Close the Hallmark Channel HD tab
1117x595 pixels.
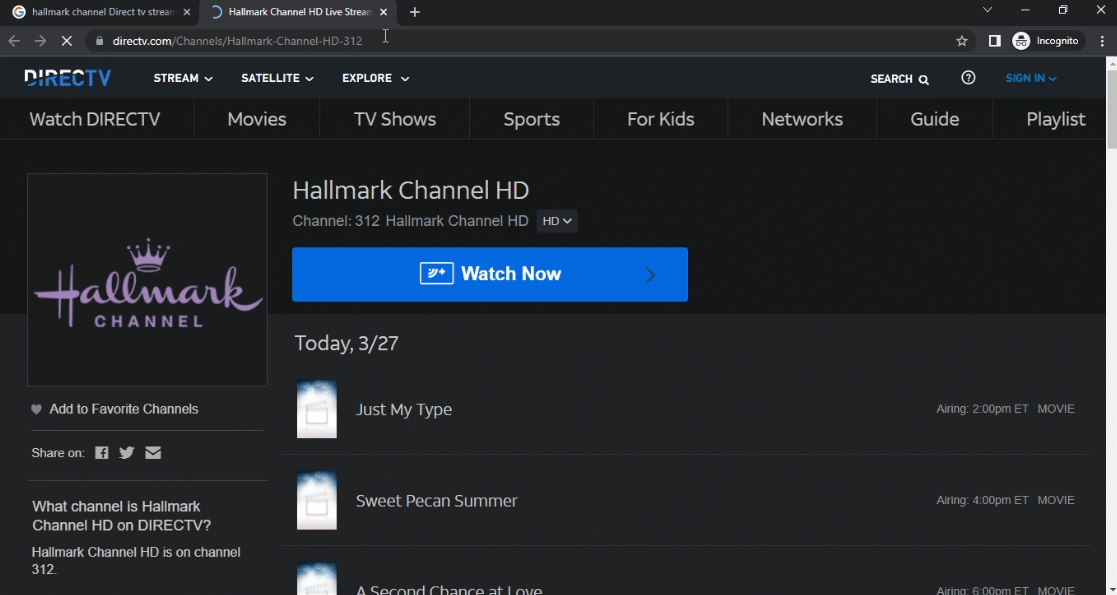[x=383, y=12]
